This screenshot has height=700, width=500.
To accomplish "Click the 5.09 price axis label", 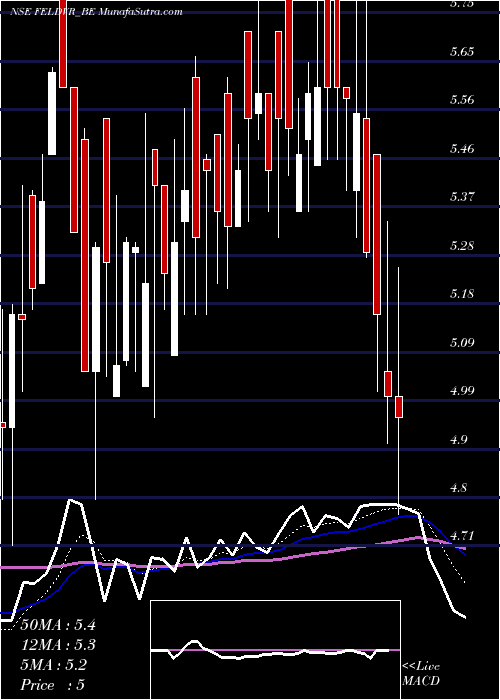I will 462,342.
